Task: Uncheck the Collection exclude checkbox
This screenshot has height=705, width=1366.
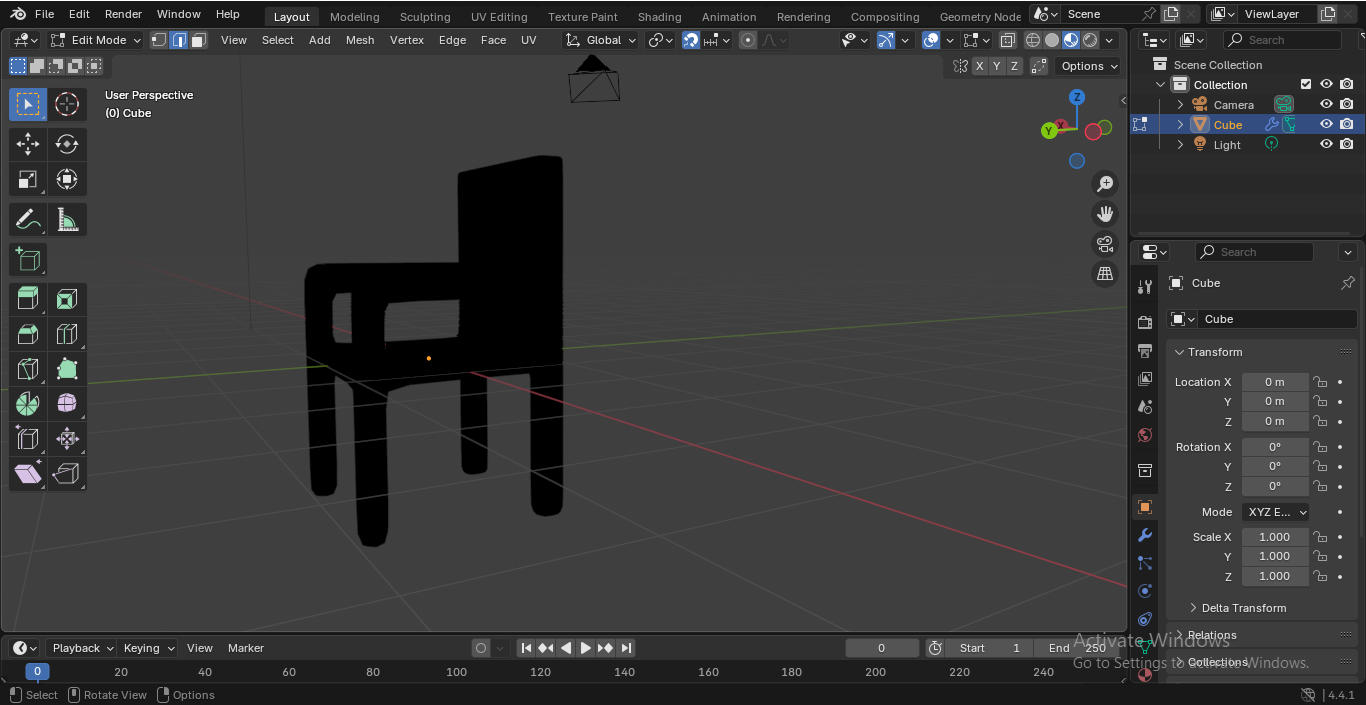Action: click(x=1305, y=84)
